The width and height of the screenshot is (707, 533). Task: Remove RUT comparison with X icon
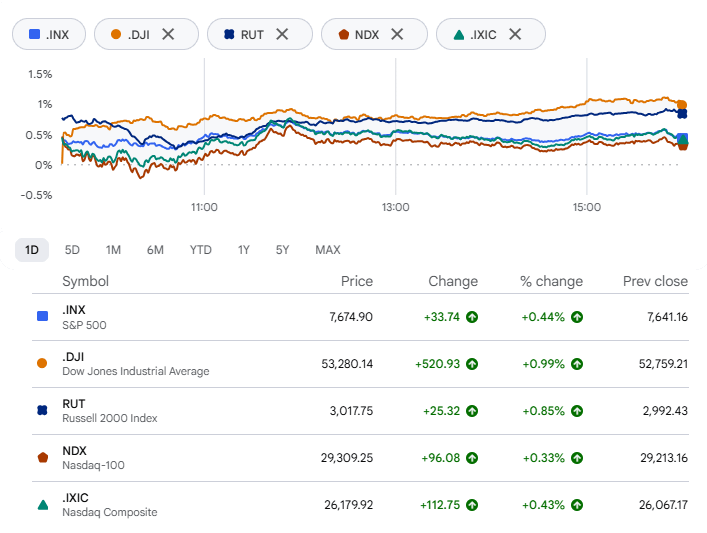[x=282, y=34]
